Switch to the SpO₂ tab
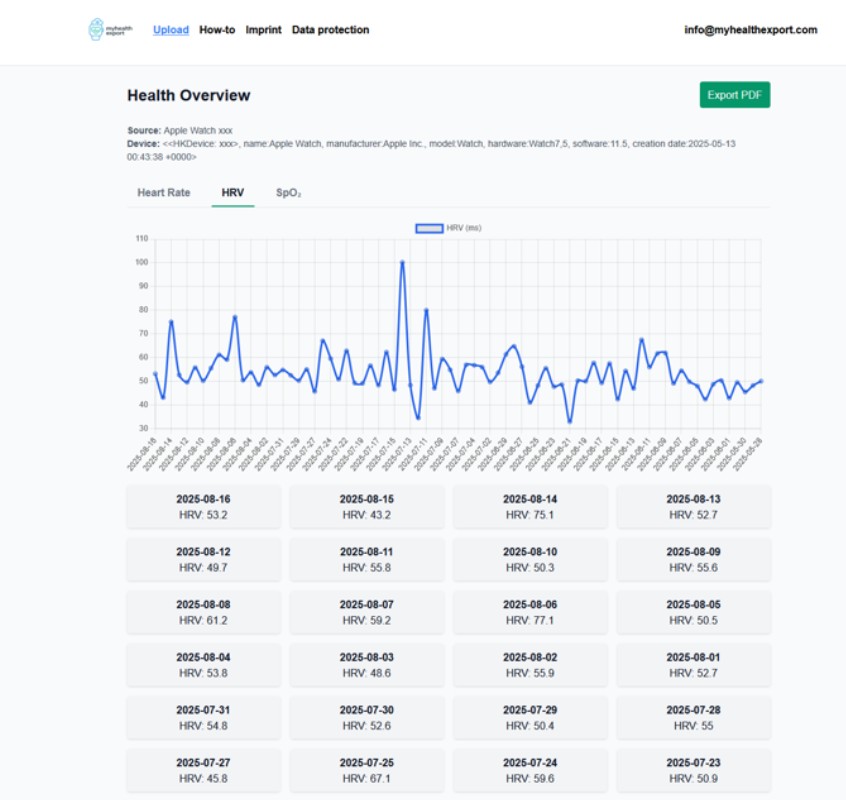The height and width of the screenshot is (800, 846). coord(289,192)
